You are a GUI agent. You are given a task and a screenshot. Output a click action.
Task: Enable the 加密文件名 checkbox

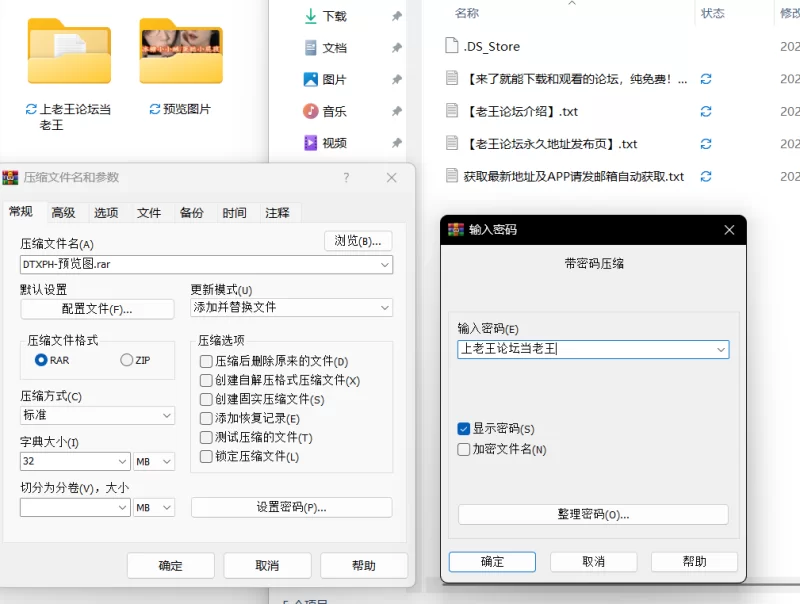[x=464, y=450]
